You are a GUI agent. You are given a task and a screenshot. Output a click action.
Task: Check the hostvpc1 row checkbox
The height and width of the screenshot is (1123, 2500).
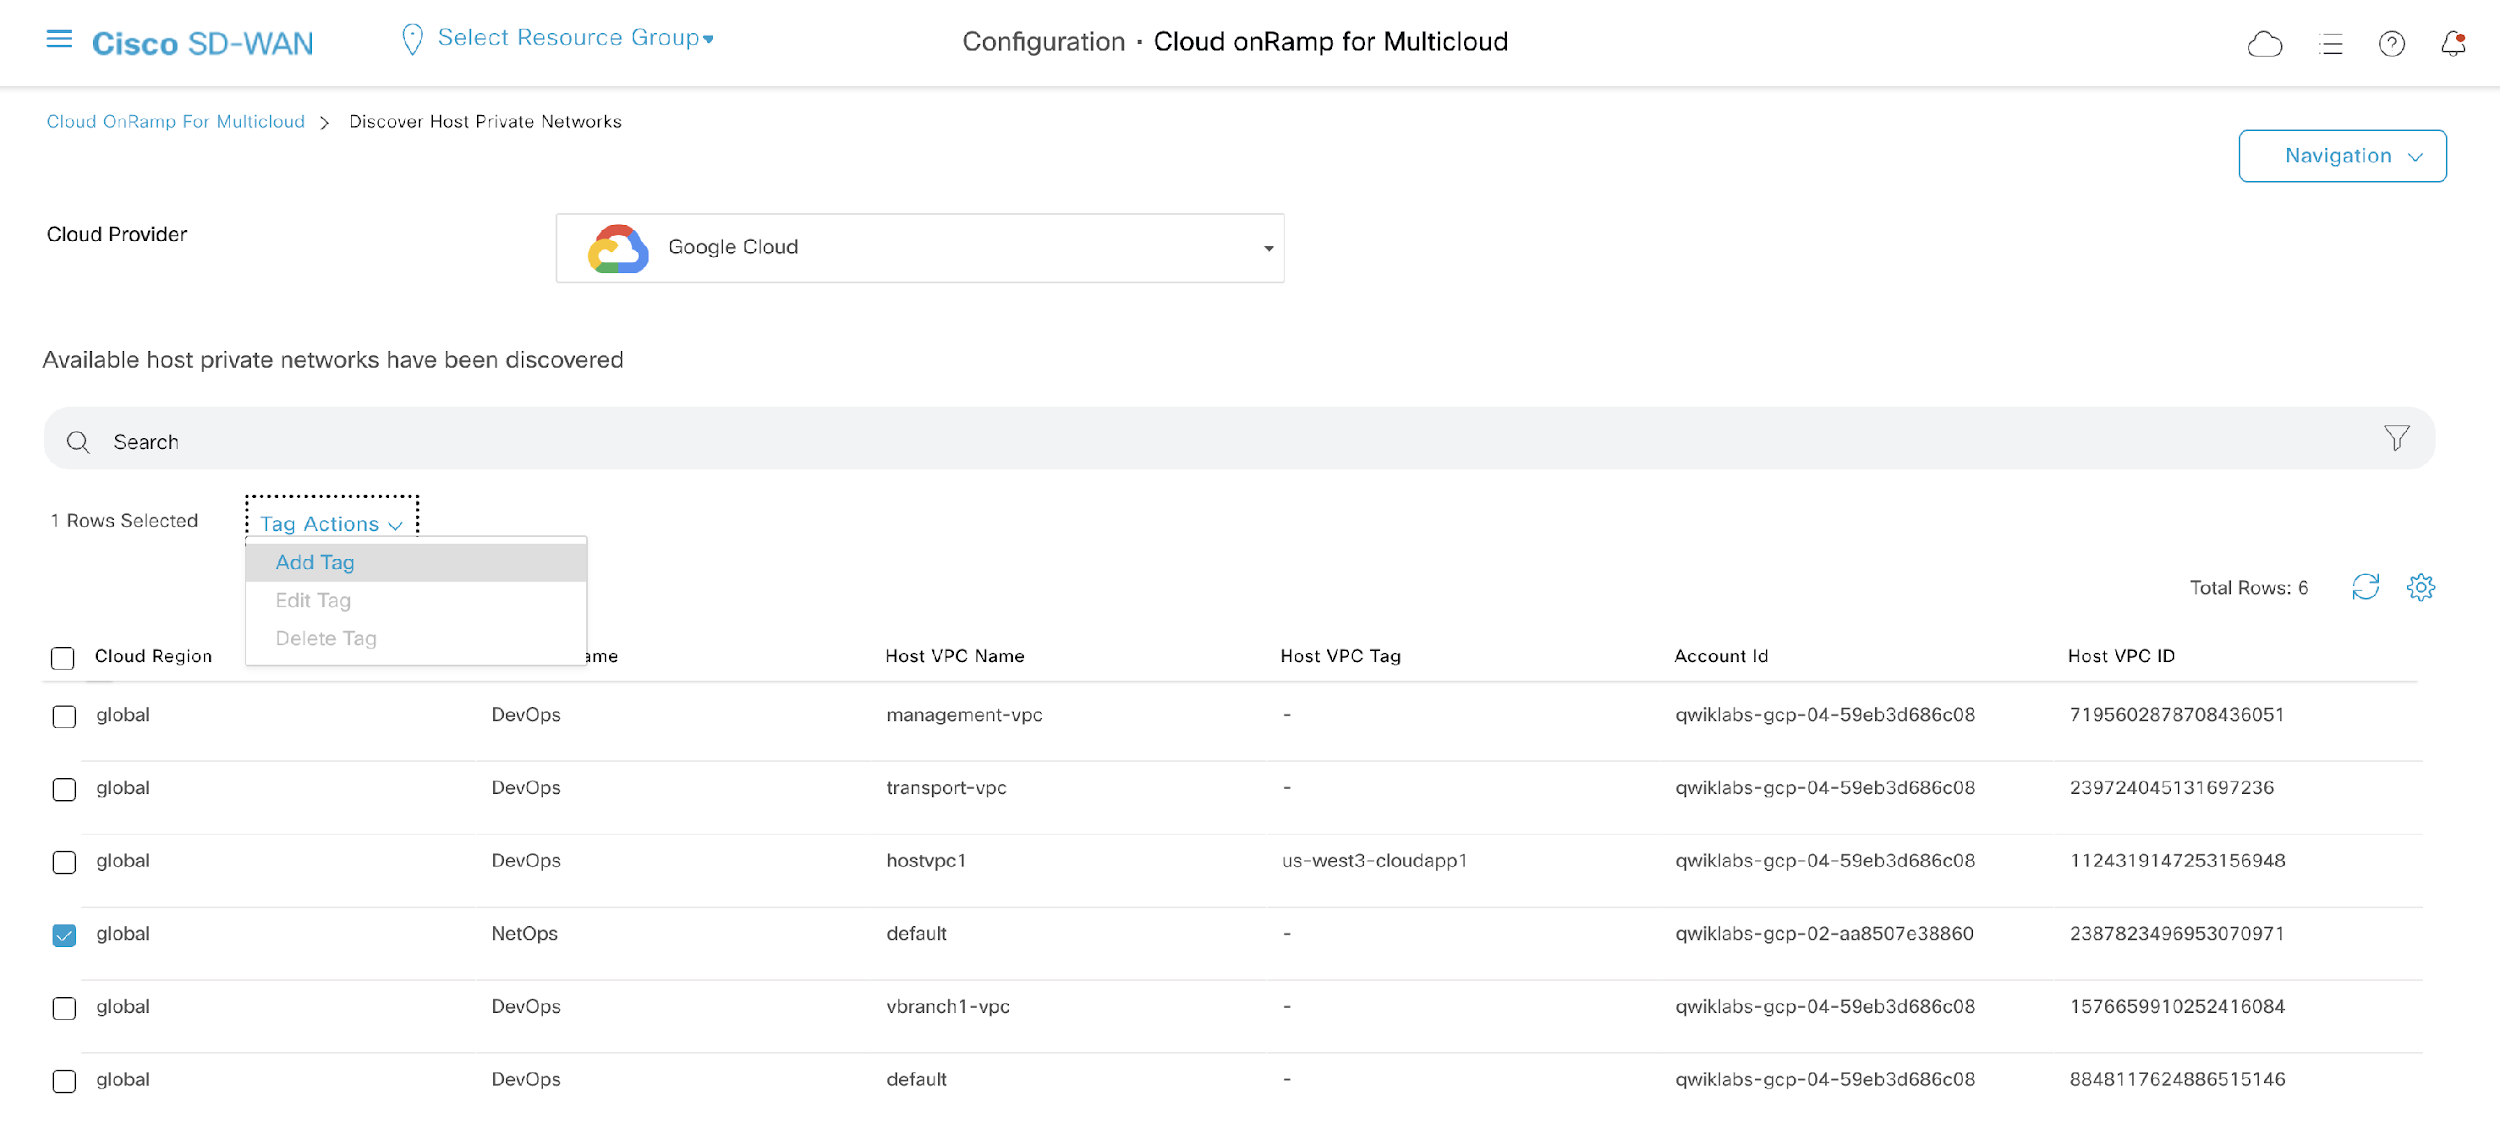pos(64,862)
